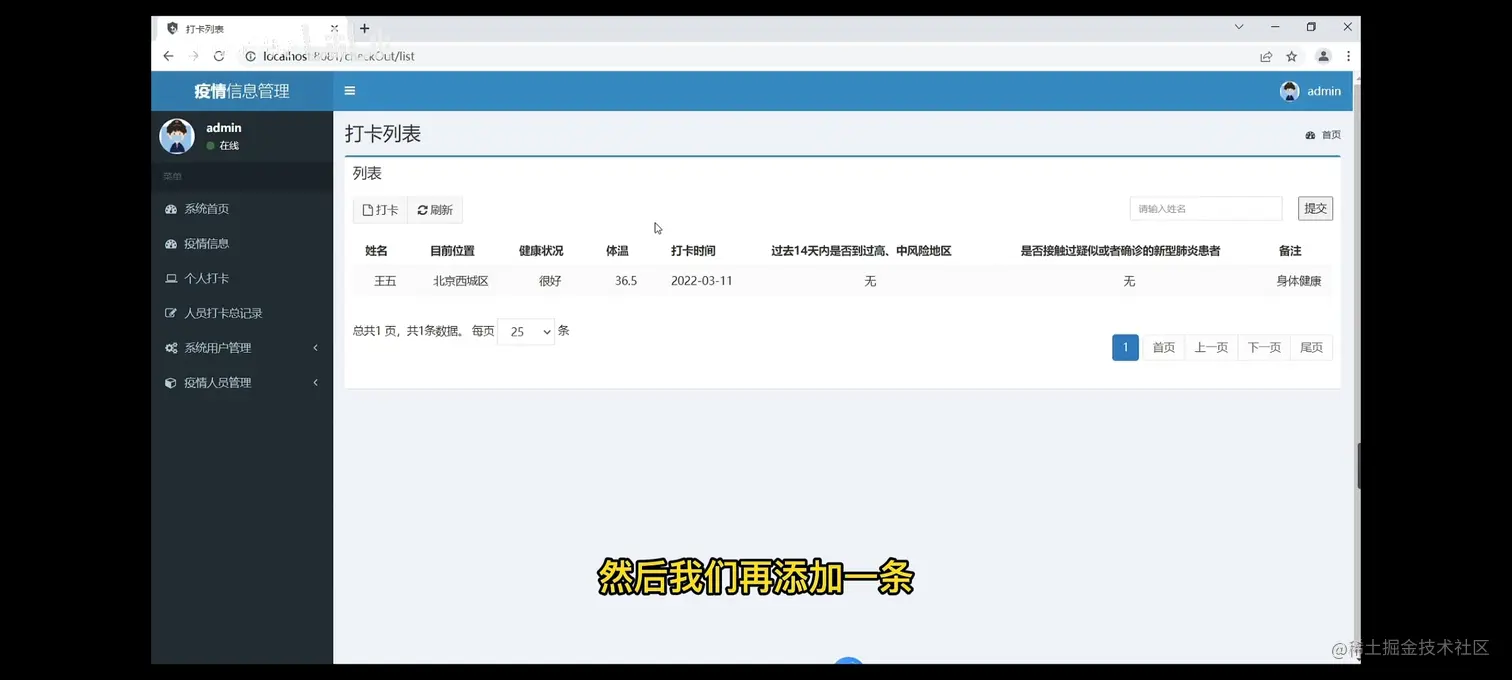The width and height of the screenshot is (1512, 680).
Task: Click the 疫情信息管理 logo title
Action: point(242,91)
